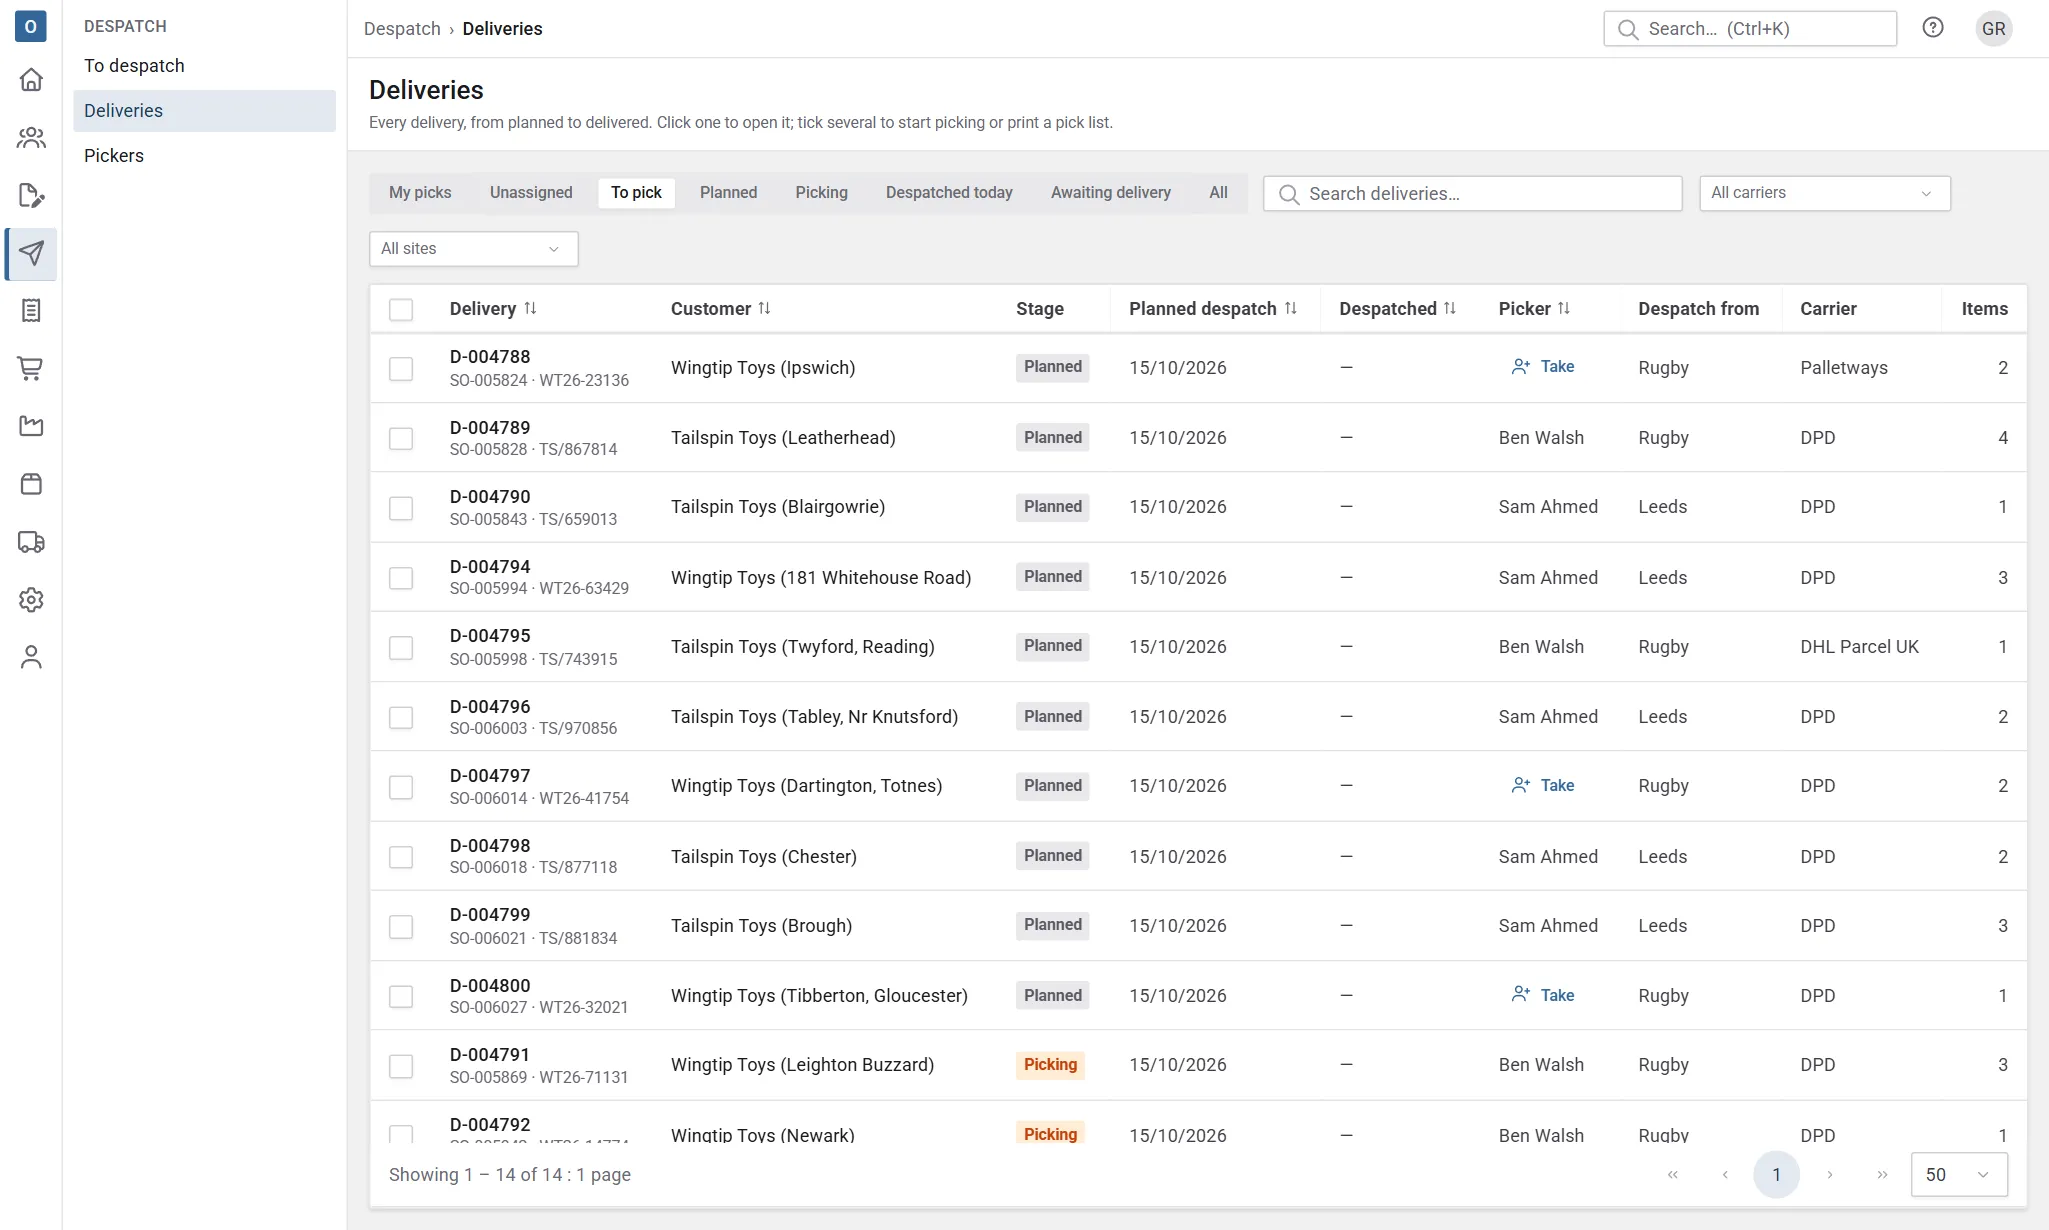This screenshot has height=1230, width=2049.
Task: Click the app logo in top-left
Action: tap(31, 27)
